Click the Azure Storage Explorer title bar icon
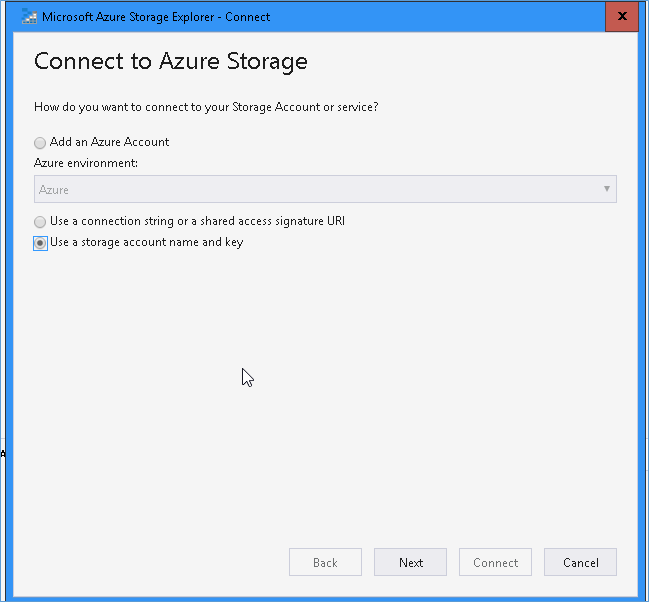This screenshot has height=602, width=649. [29, 17]
